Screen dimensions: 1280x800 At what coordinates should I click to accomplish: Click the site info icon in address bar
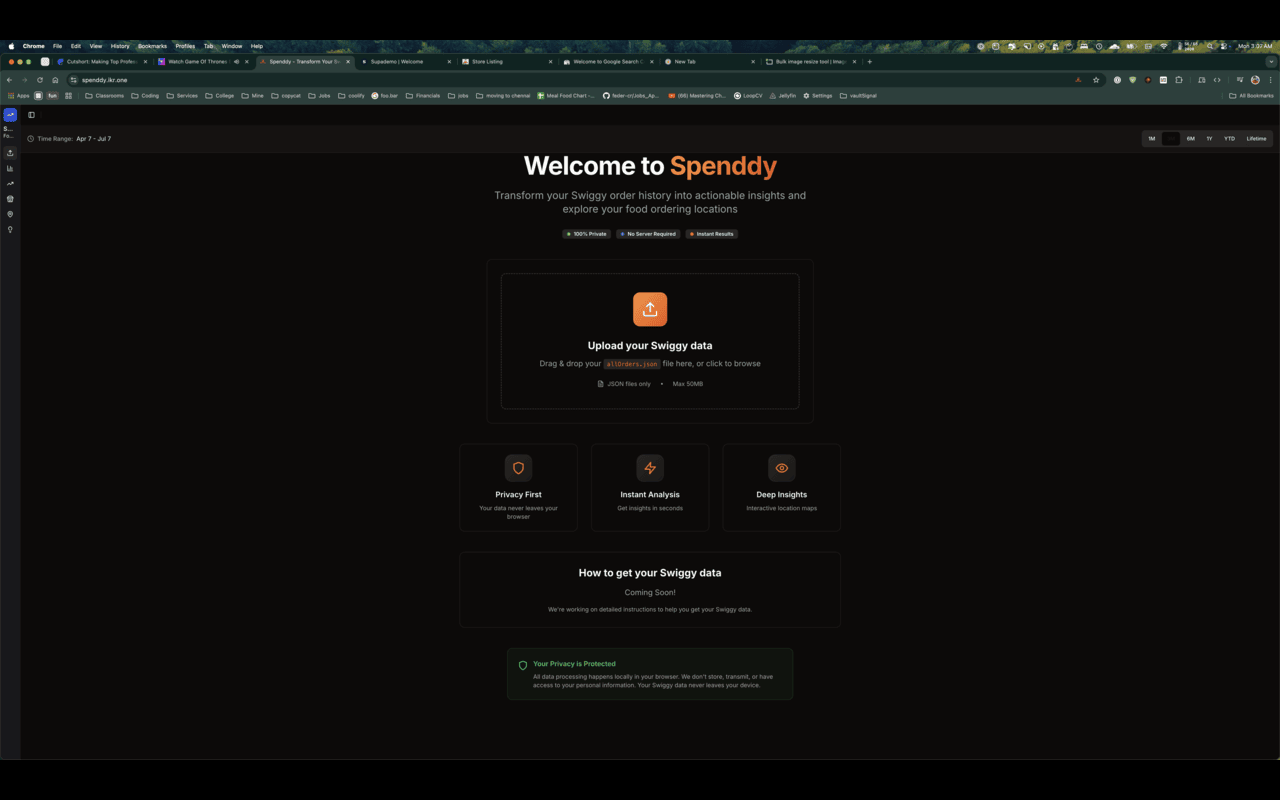(x=73, y=80)
